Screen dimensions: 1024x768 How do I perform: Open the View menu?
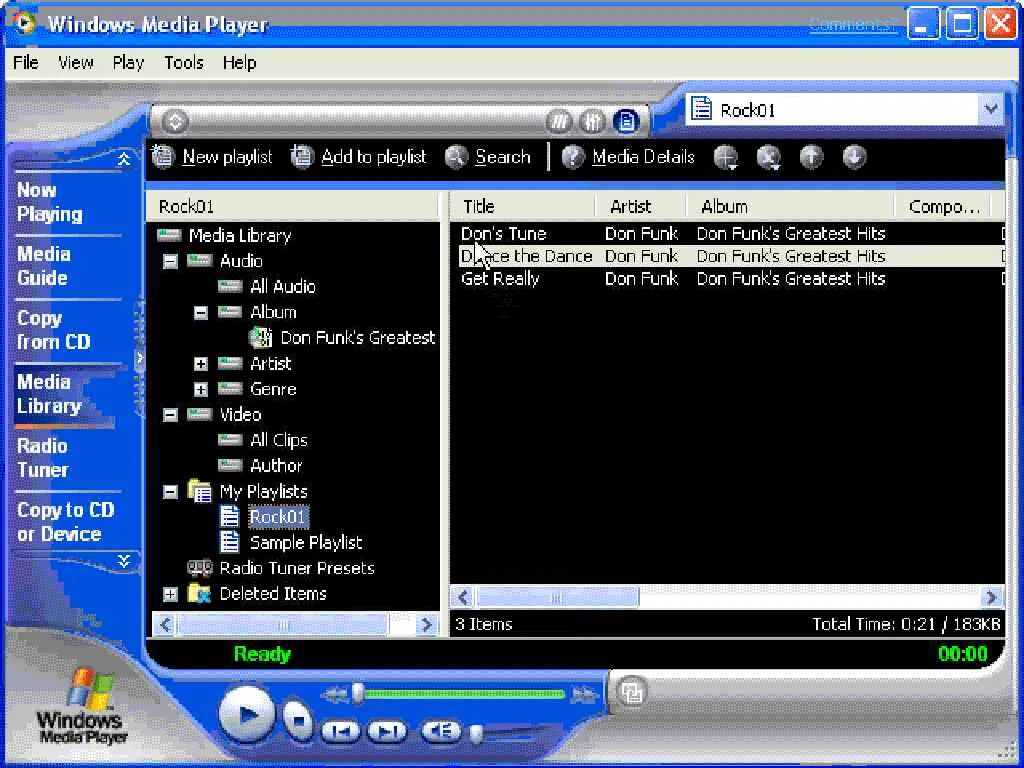(x=76, y=63)
